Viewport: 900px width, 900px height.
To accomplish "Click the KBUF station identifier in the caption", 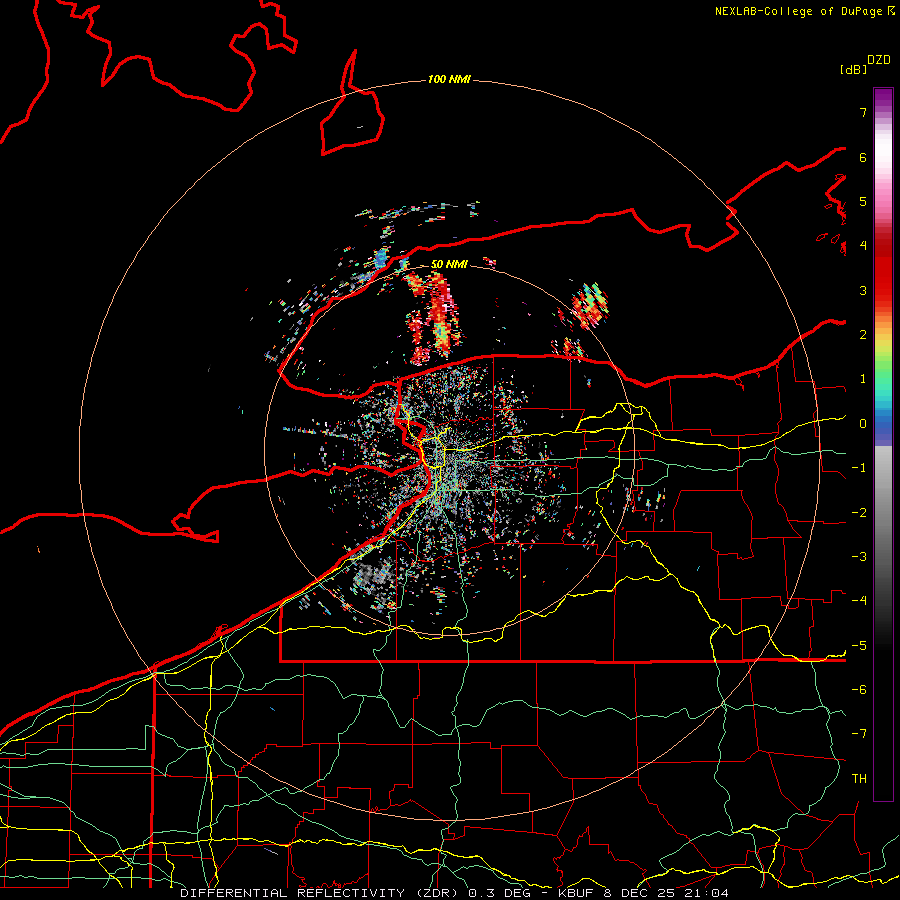I will [578, 893].
